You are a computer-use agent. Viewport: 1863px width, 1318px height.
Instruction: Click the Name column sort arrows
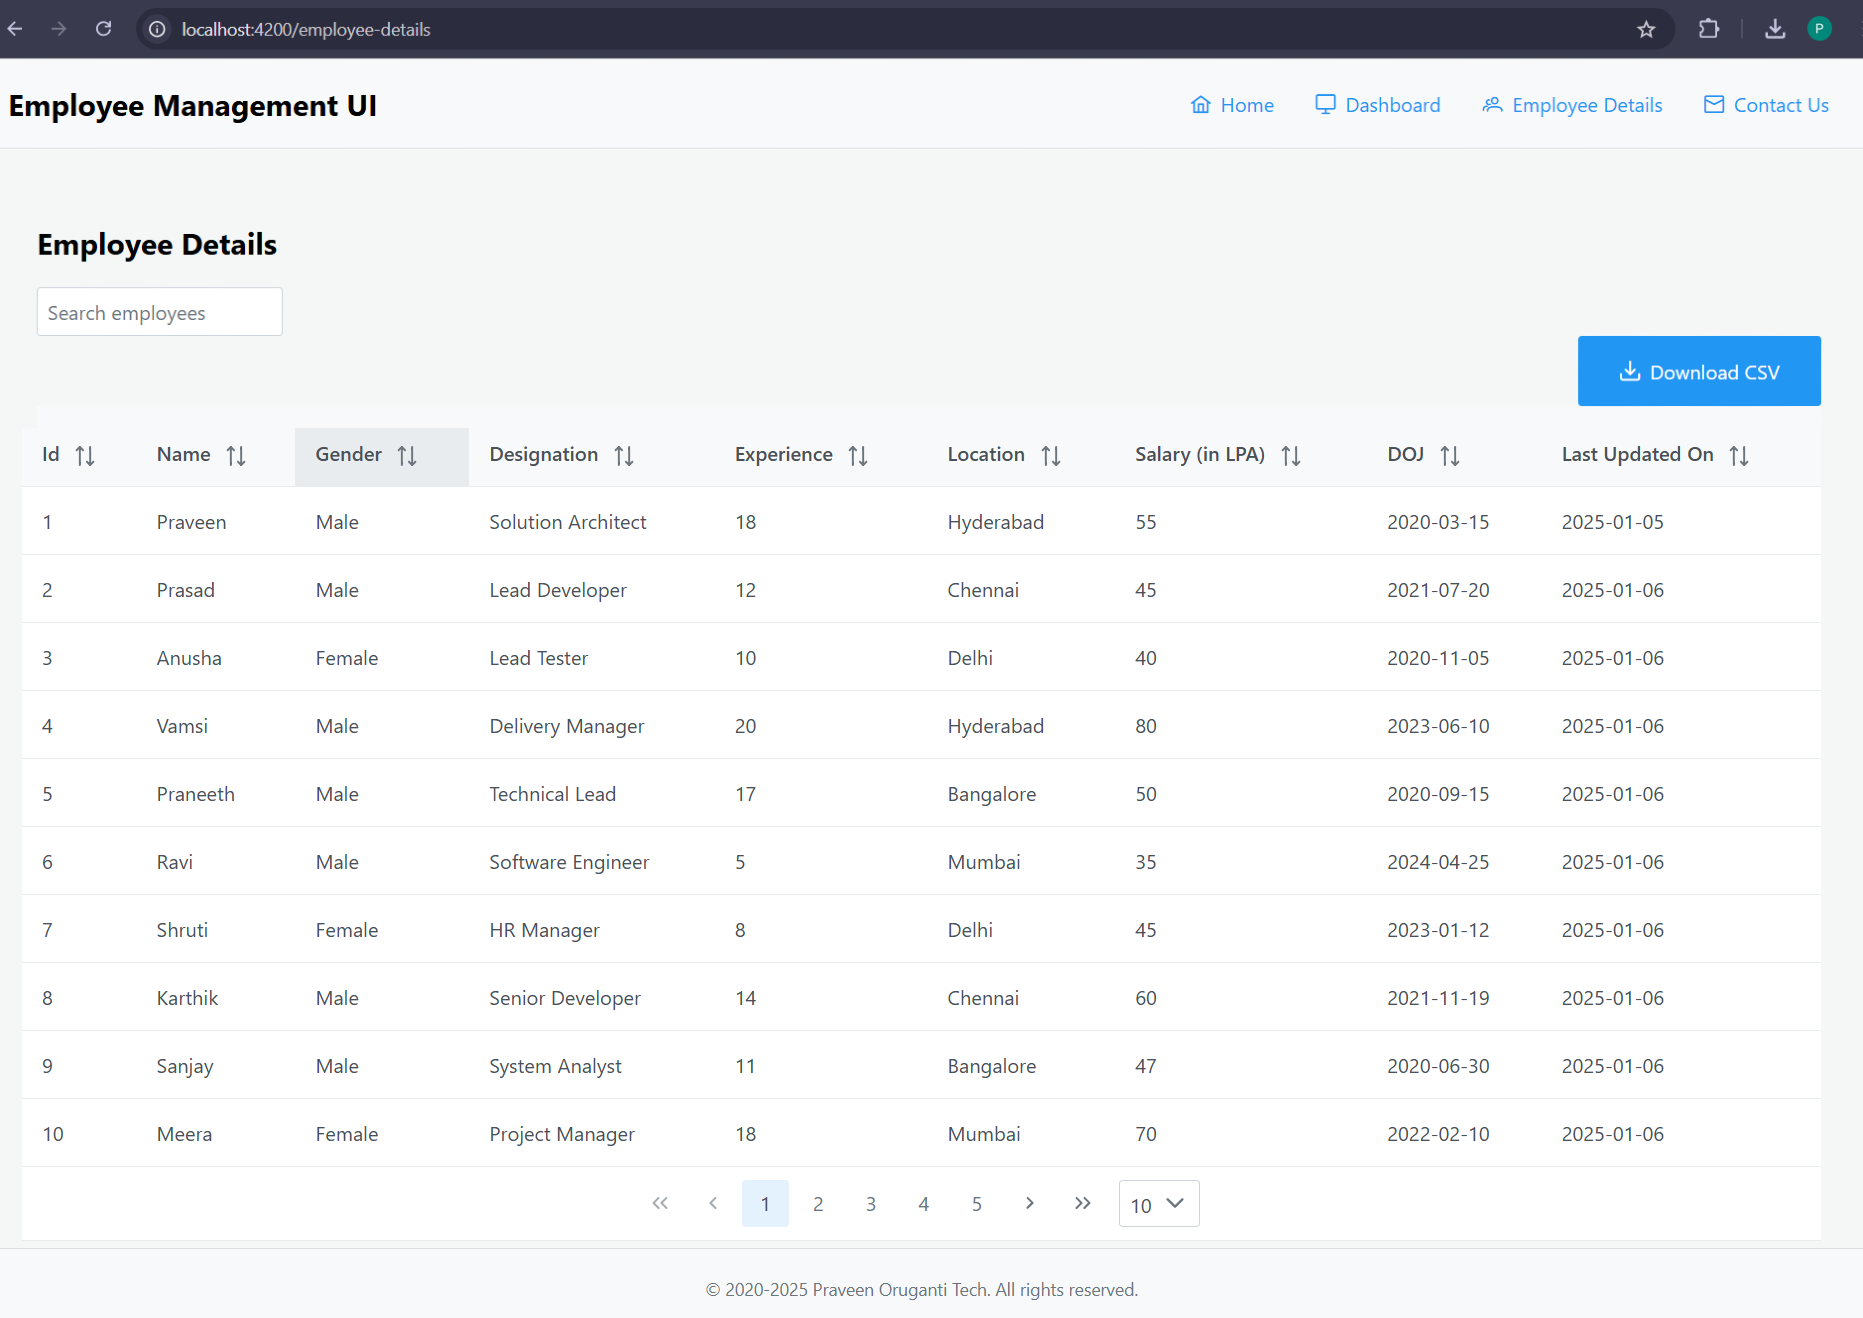coord(236,456)
